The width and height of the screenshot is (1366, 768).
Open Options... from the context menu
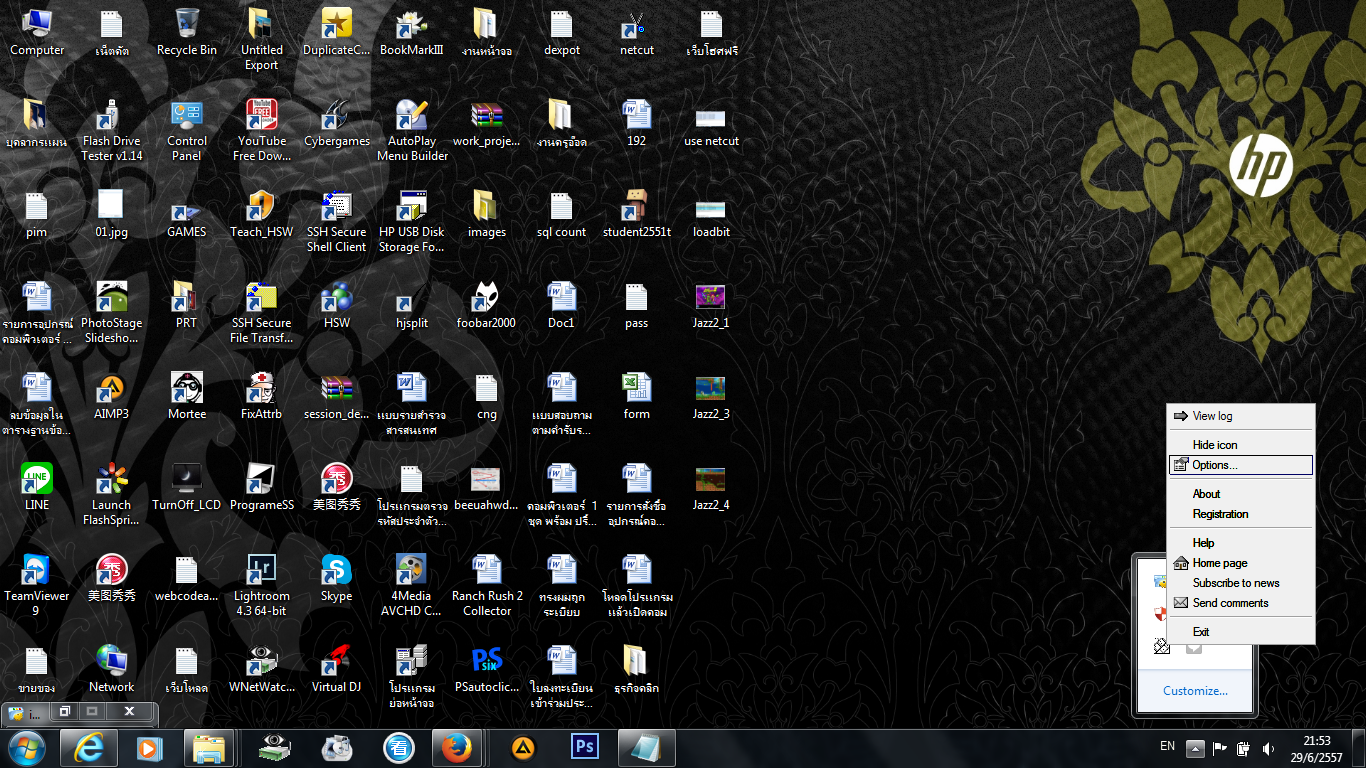click(x=1240, y=465)
